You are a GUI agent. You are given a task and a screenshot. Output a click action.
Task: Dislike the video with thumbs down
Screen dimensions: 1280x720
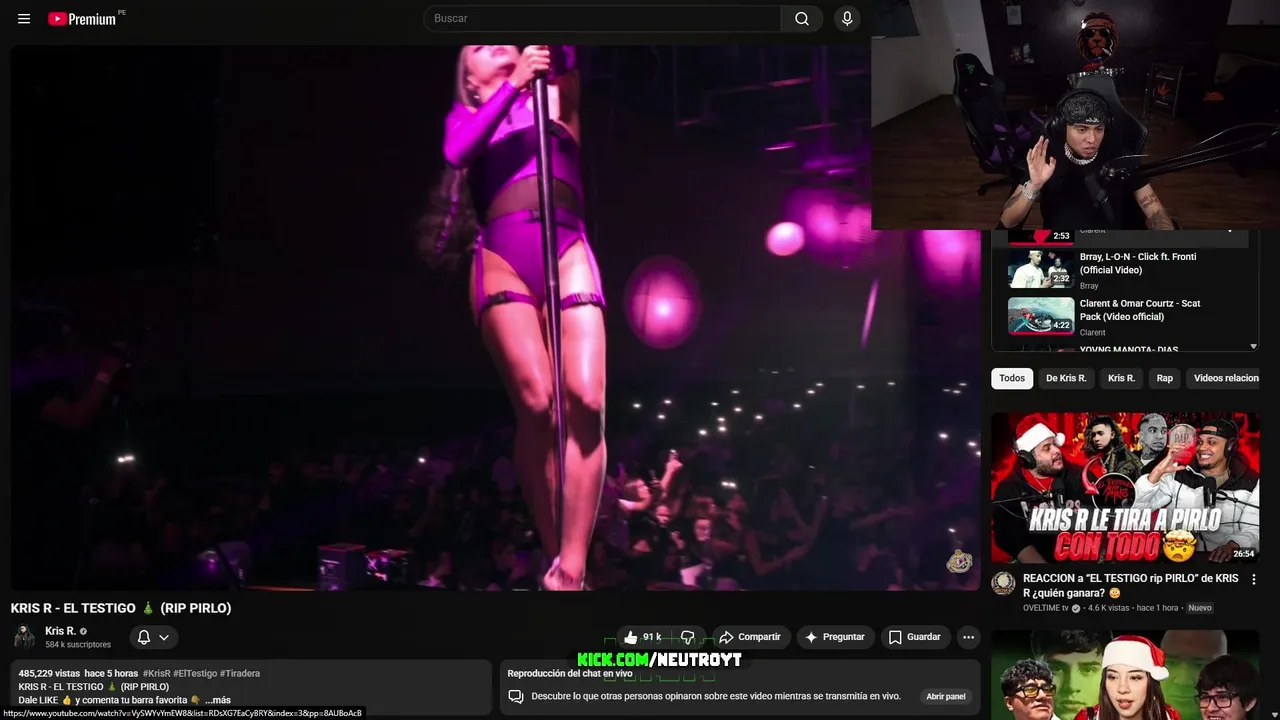688,637
